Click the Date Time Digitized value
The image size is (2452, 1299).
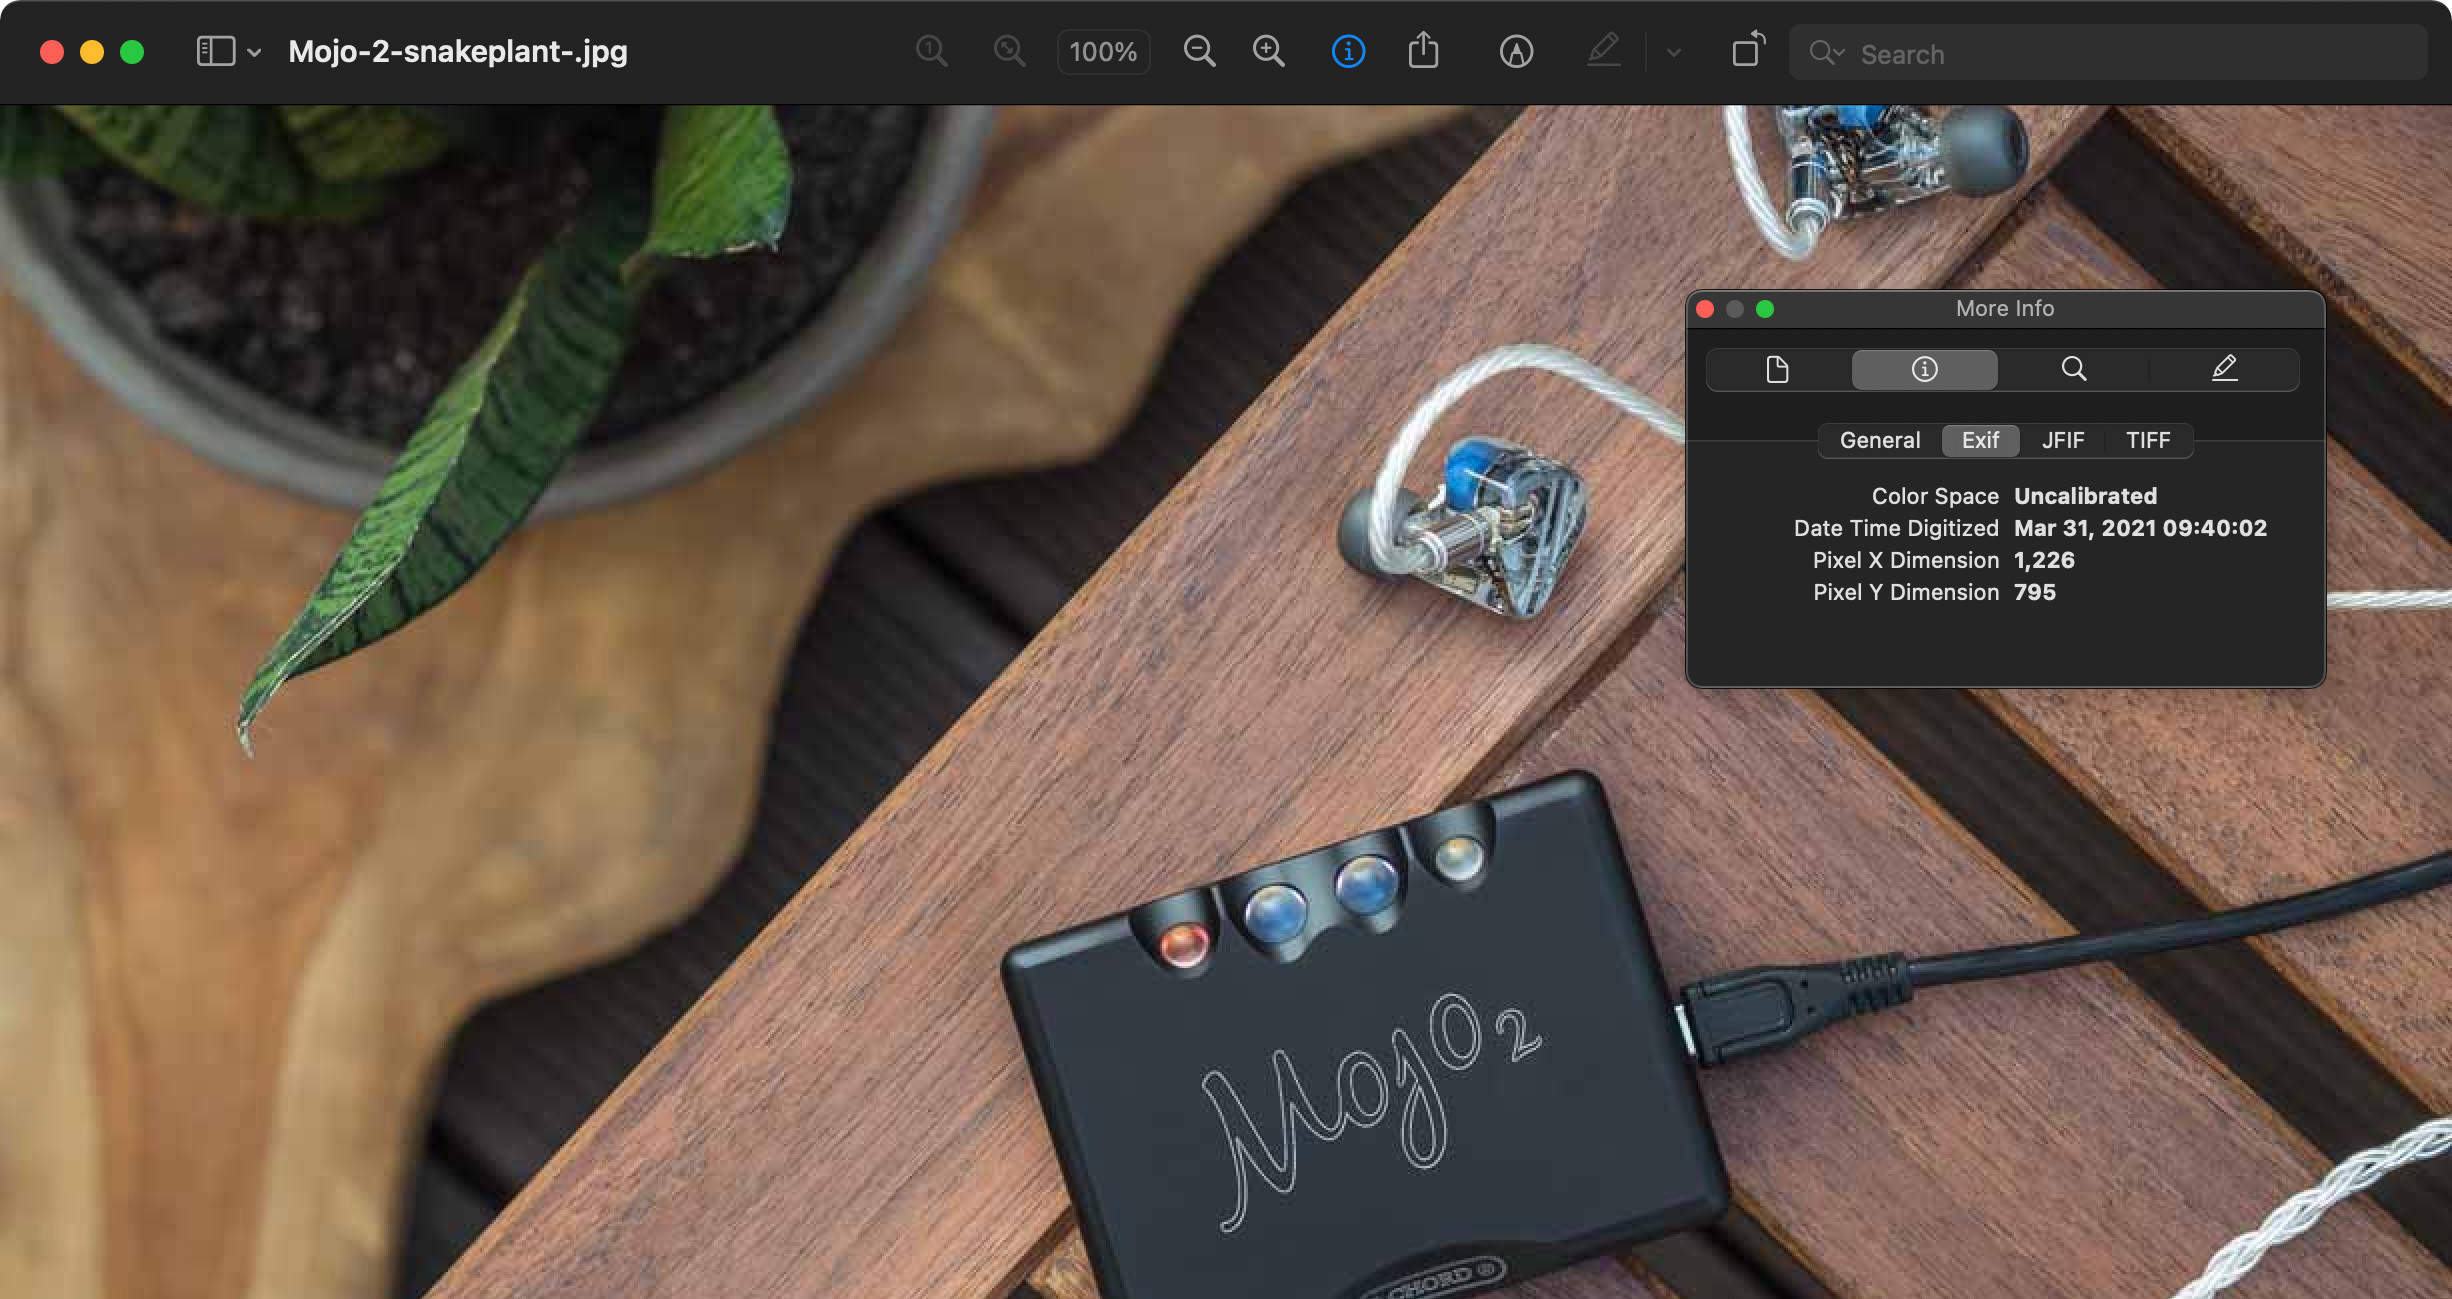tap(2140, 528)
